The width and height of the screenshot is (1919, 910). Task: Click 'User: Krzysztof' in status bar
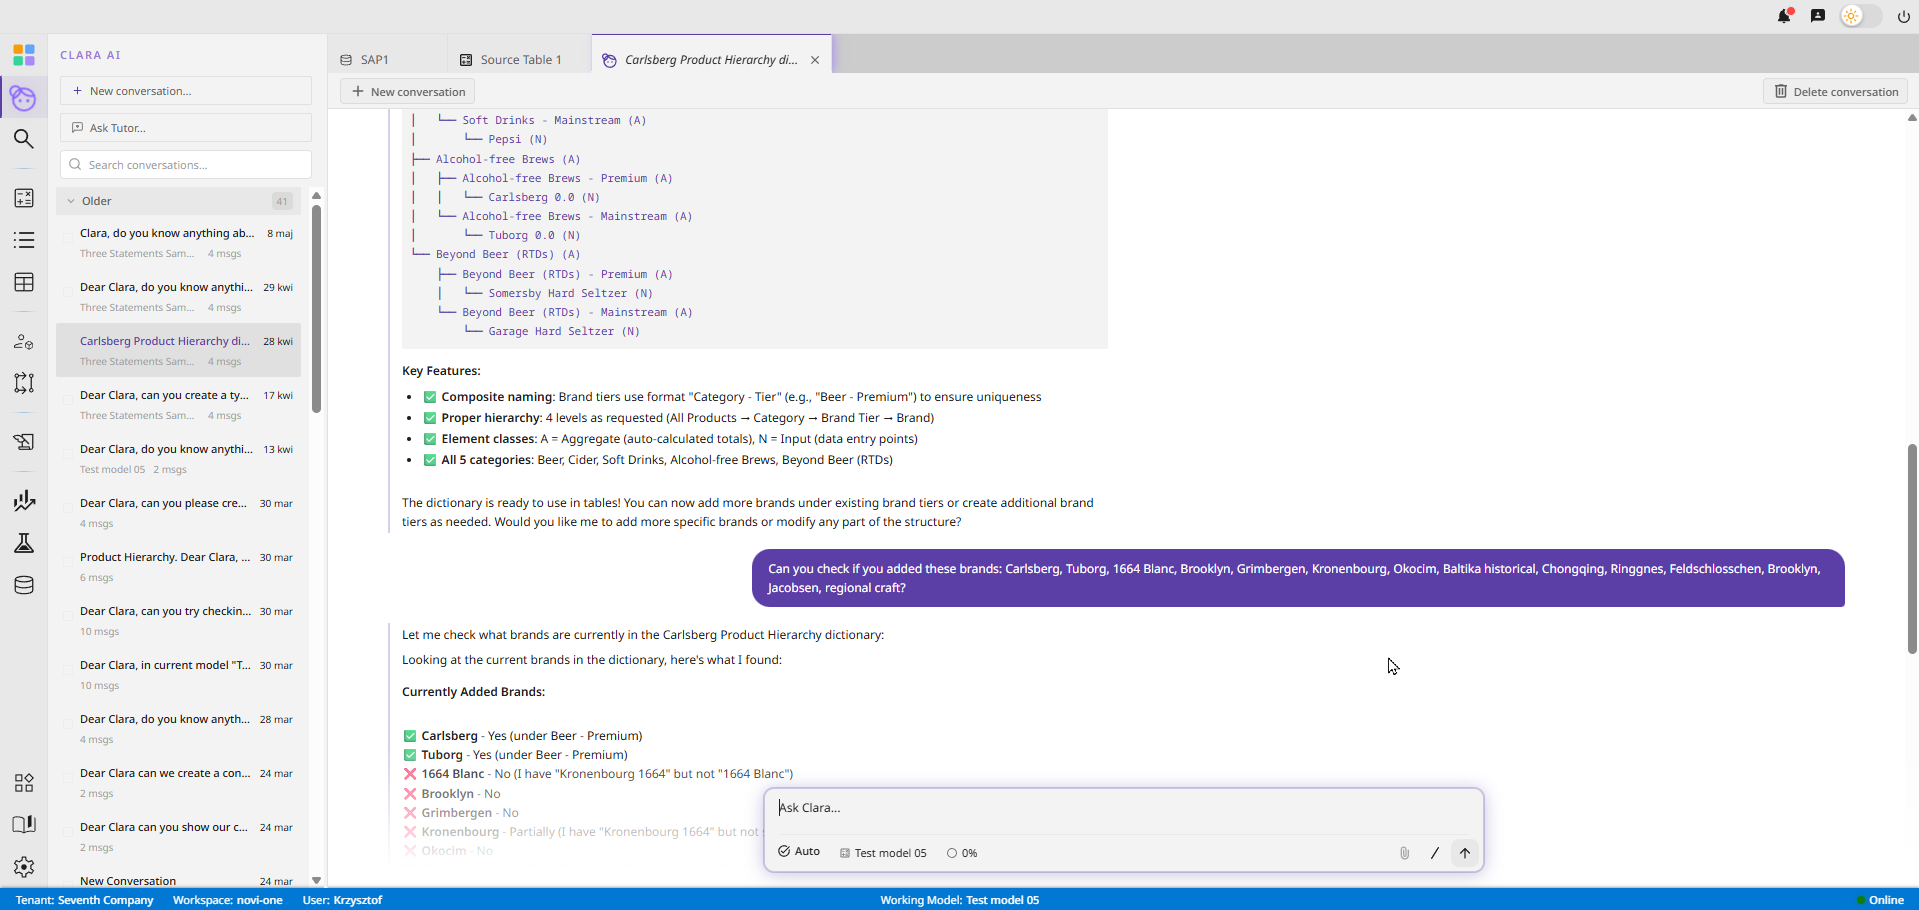tap(342, 900)
